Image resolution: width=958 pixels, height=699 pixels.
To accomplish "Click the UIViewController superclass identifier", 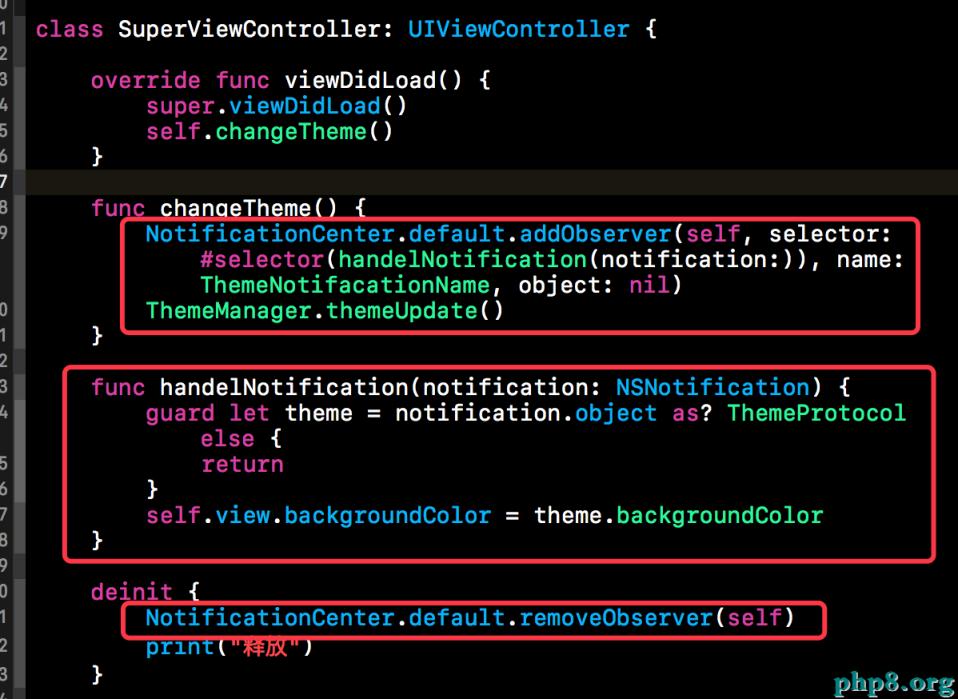I will click(x=519, y=29).
